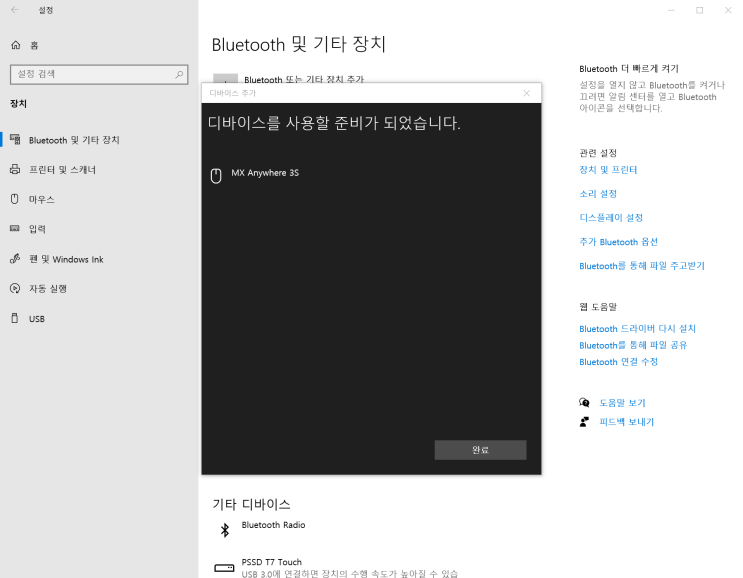Screen dimensions: 743x578
Task: Close the settings window
Action: [x=728, y=10]
